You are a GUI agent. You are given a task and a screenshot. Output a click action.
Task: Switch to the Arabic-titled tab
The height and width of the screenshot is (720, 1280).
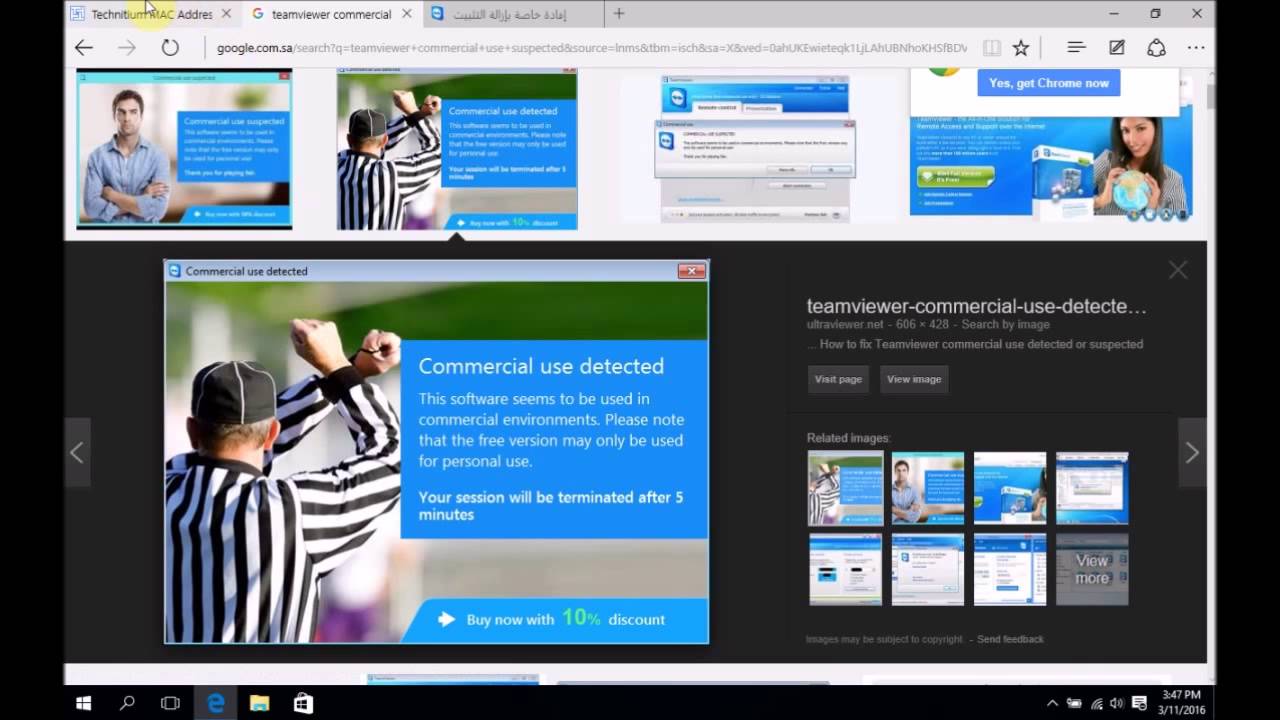click(x=512, y=14)
